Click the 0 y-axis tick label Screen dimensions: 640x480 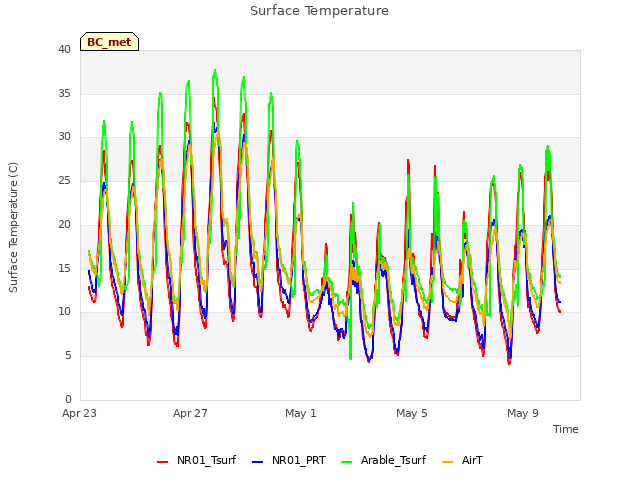(68, 399)
